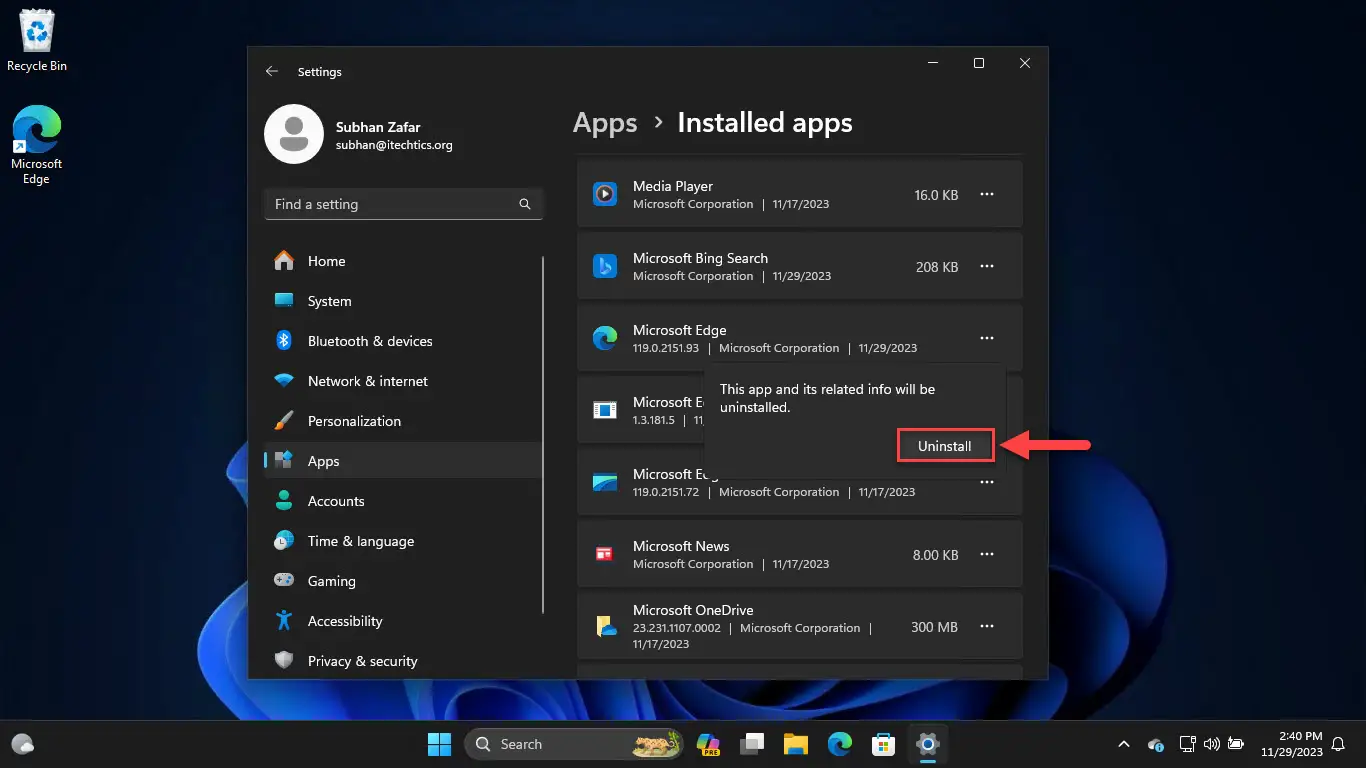Select the Microsoft OneDrive row name

click(x=693, y=610)
